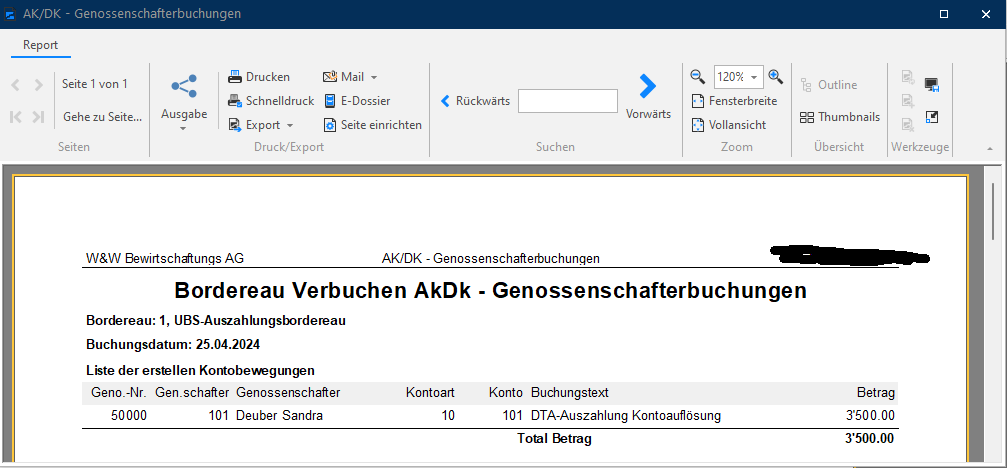The width and height of the screenshot is (1007, 468).
Task: Show the Thumbnails panel
Action: (839, 117)
